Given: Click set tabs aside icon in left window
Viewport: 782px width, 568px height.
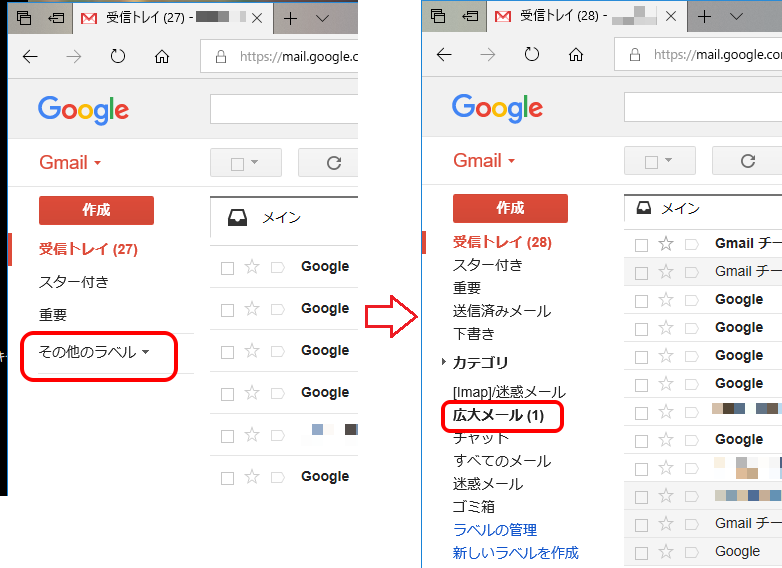Looking at the screenshot, I should click(x=56, y=18).
